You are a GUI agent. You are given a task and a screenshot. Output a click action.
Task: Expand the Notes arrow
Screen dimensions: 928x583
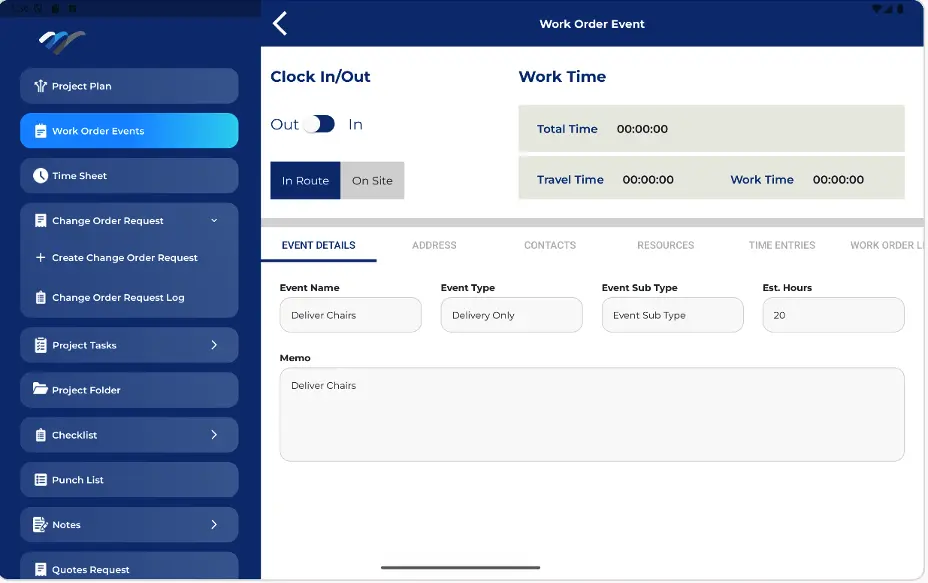click(214, 524)
